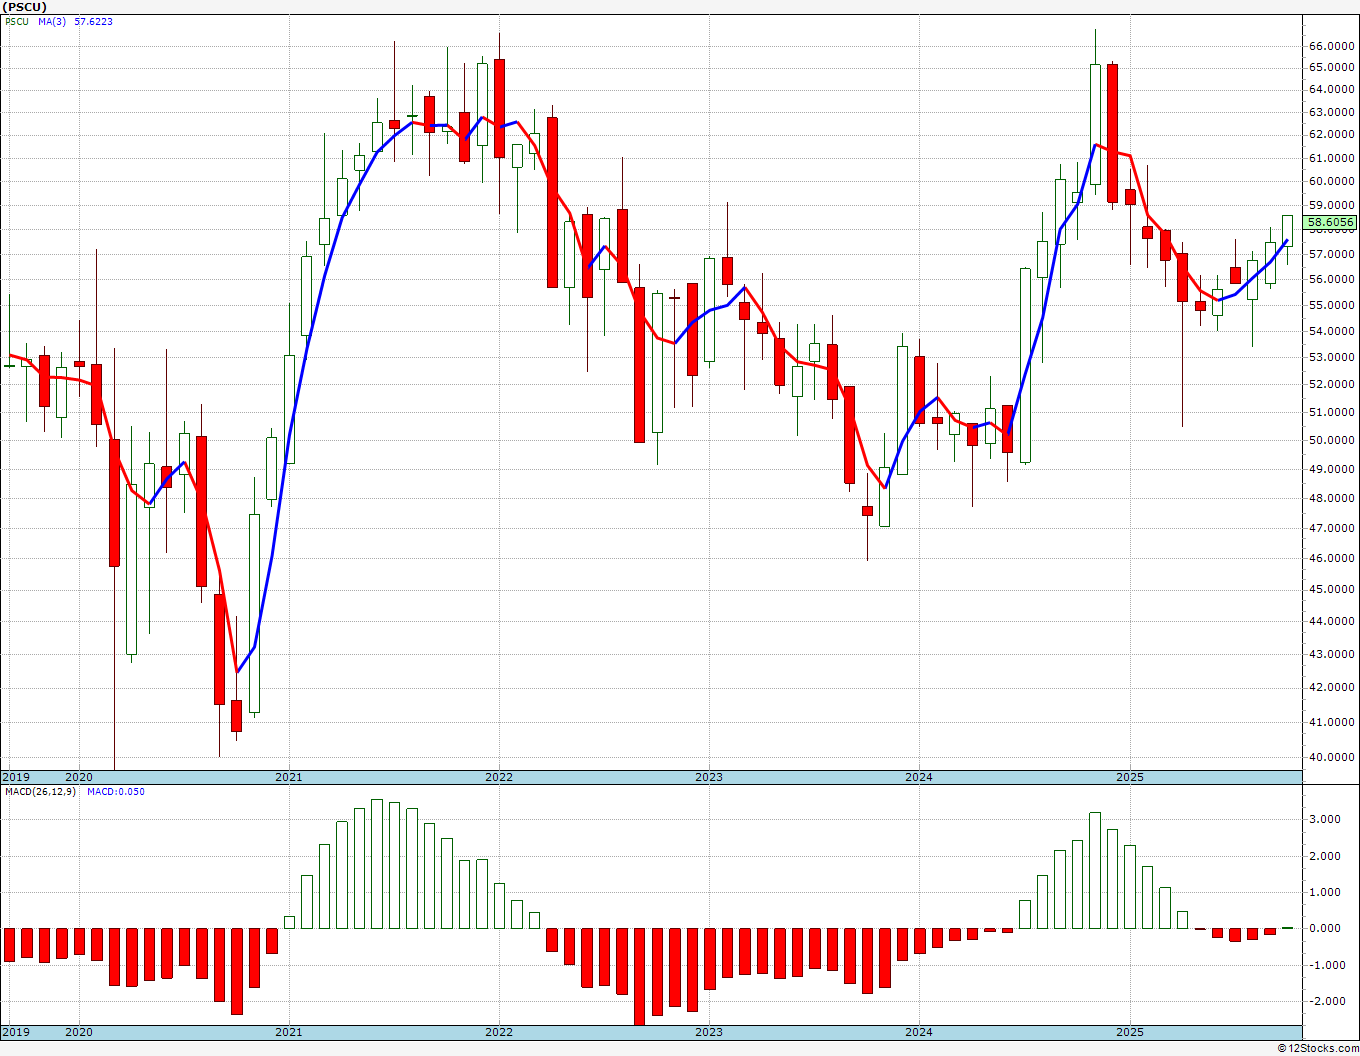The width and height of the screenshot is (1360, 1056).
Task: Select the moving average value 57.6223
Action: pyautogui.click(x=93, y=21)
